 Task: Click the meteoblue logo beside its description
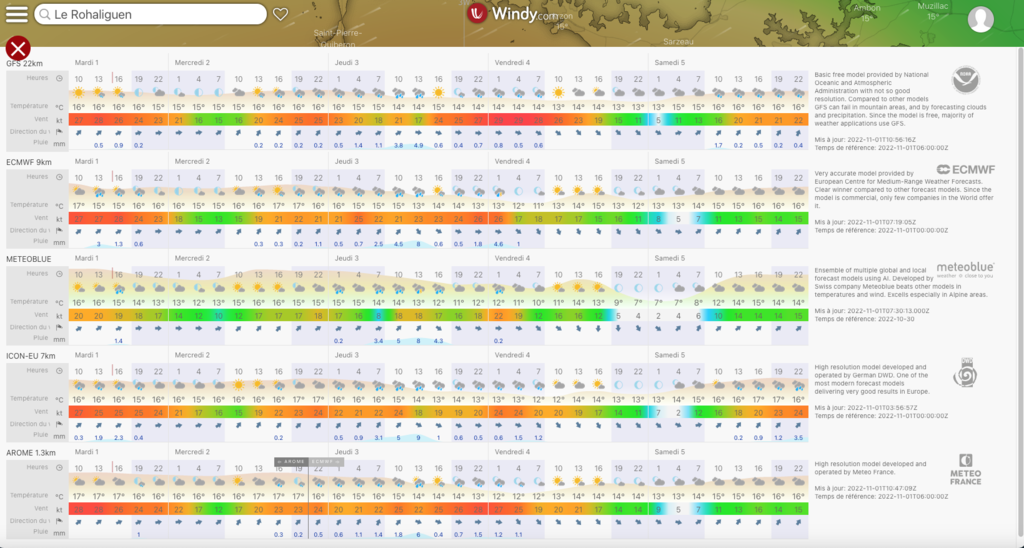pos(965,269)
